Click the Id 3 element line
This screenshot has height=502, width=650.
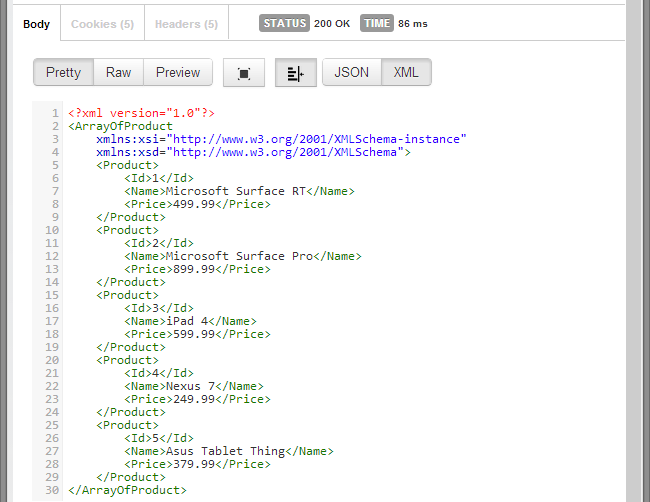[x=159, y=308]
